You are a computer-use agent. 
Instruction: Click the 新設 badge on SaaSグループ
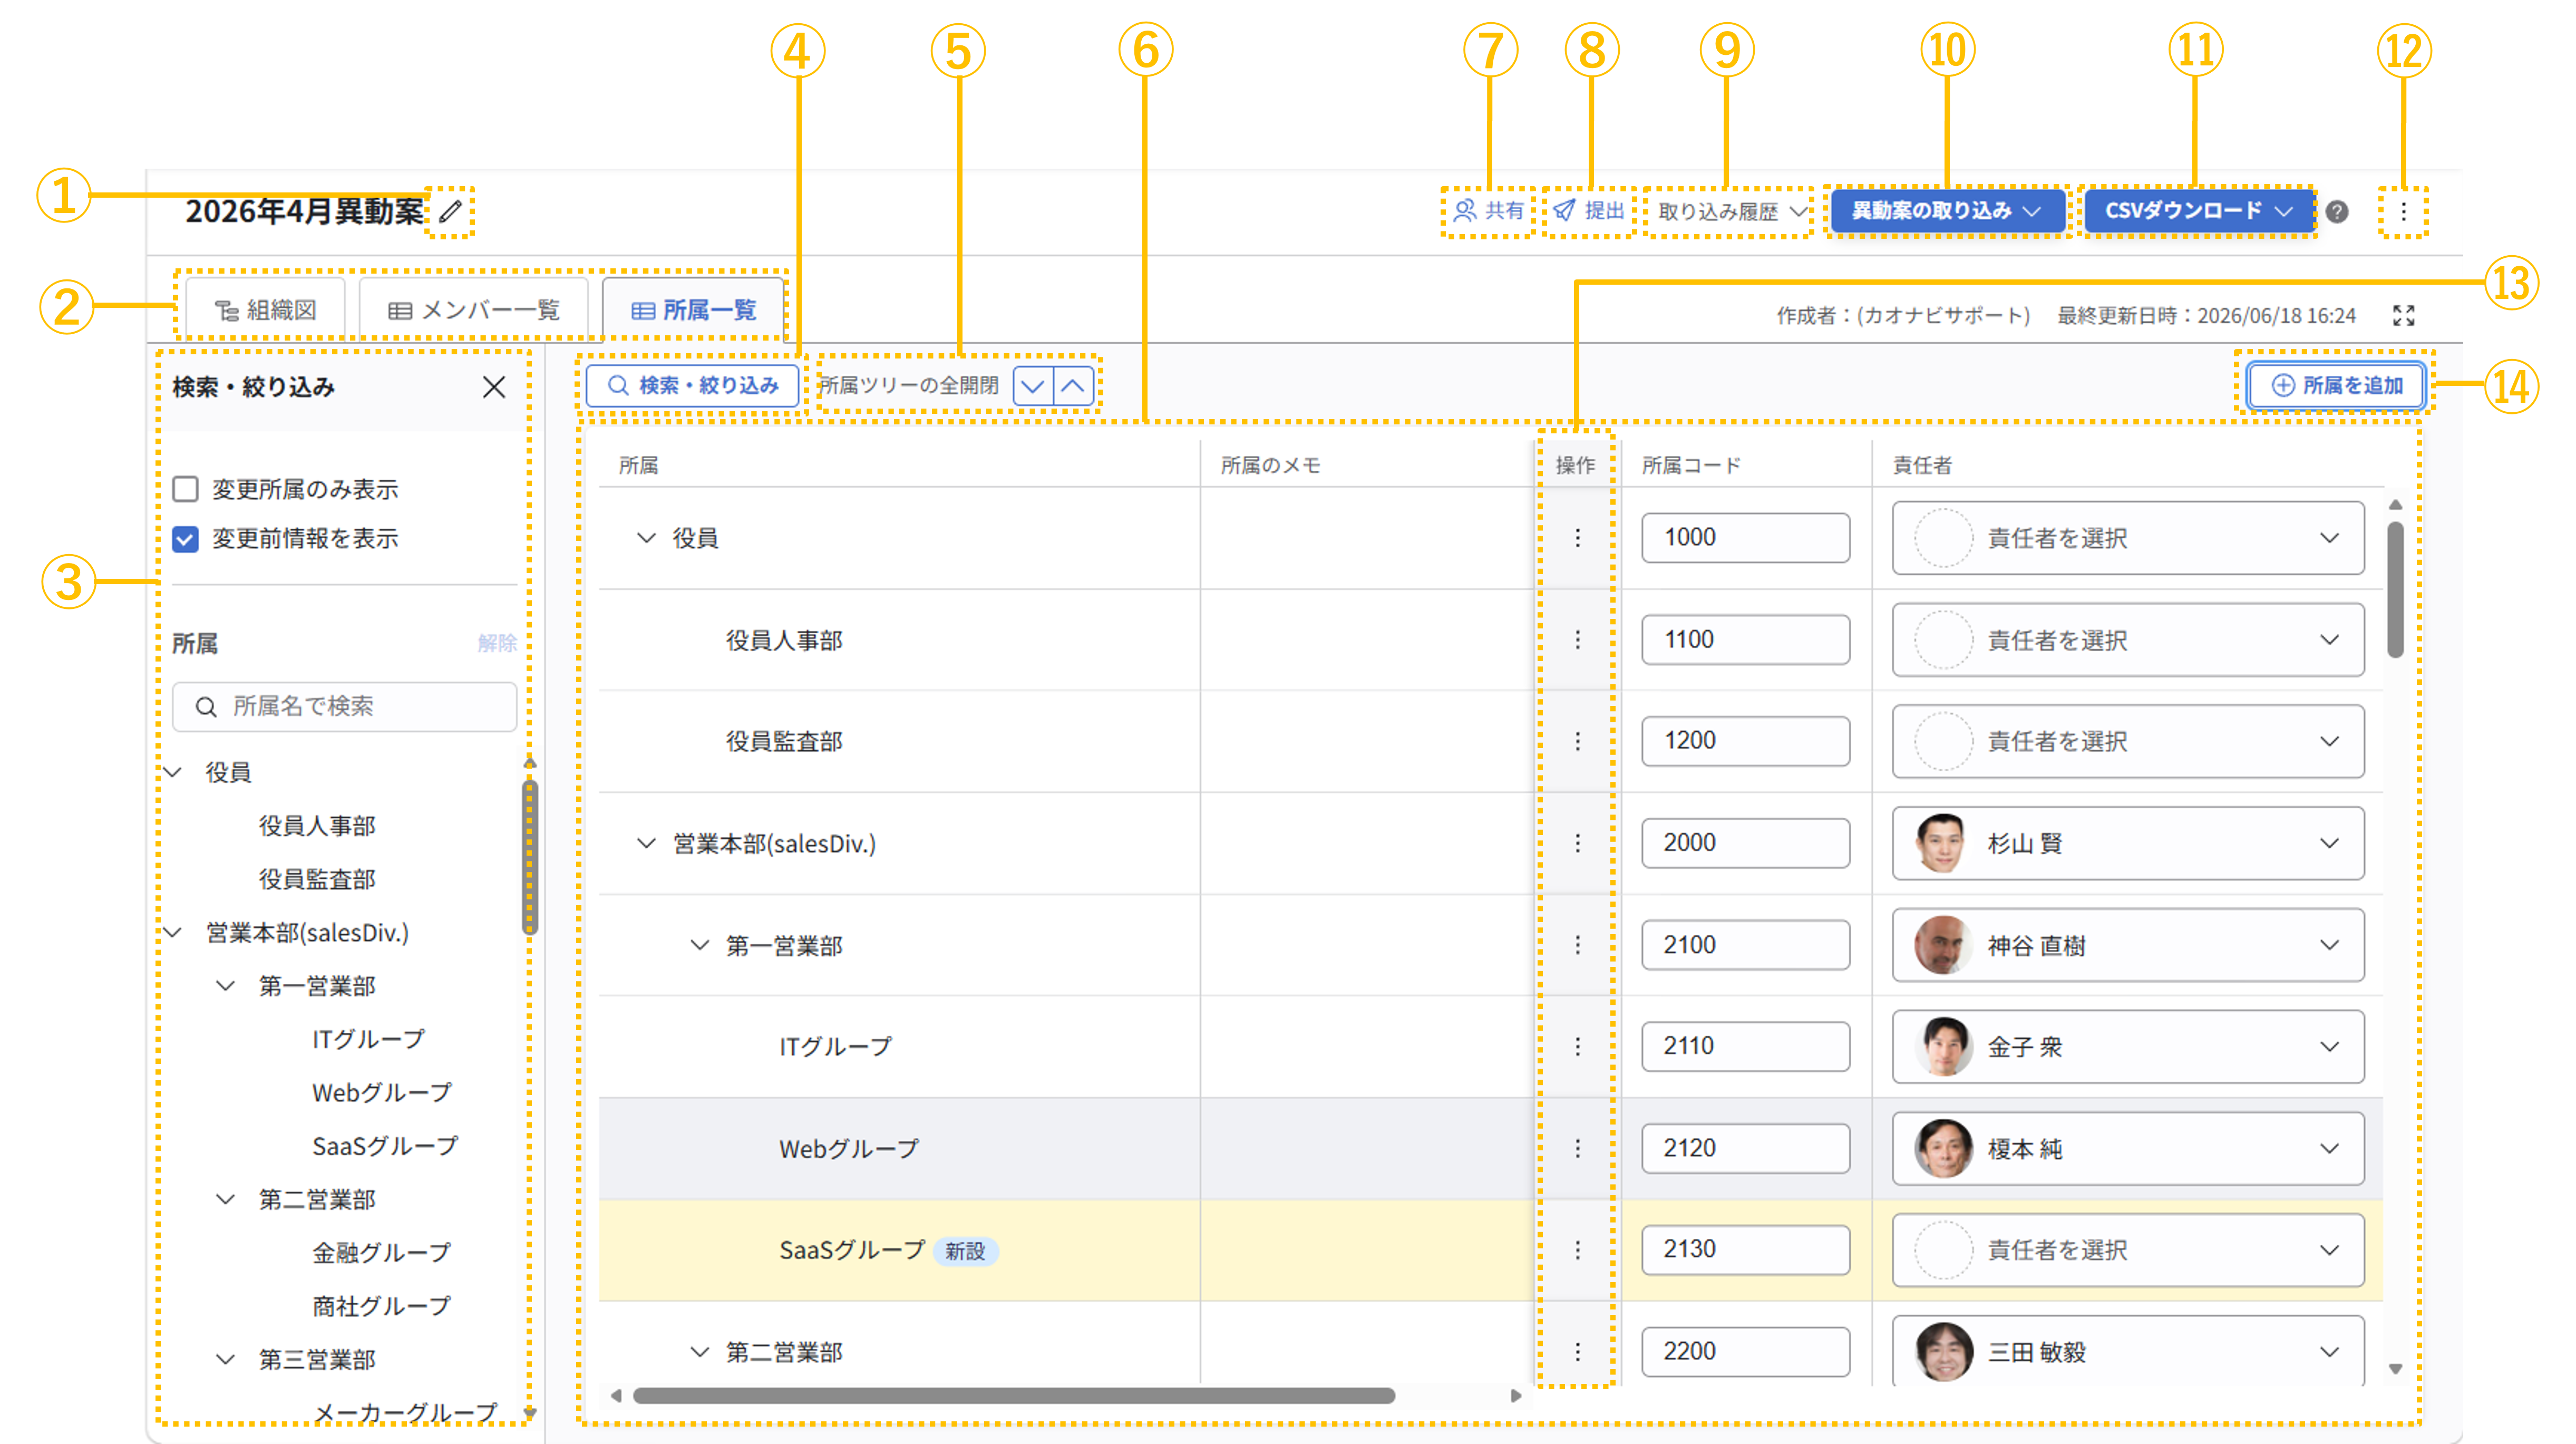coord(965,1251)
